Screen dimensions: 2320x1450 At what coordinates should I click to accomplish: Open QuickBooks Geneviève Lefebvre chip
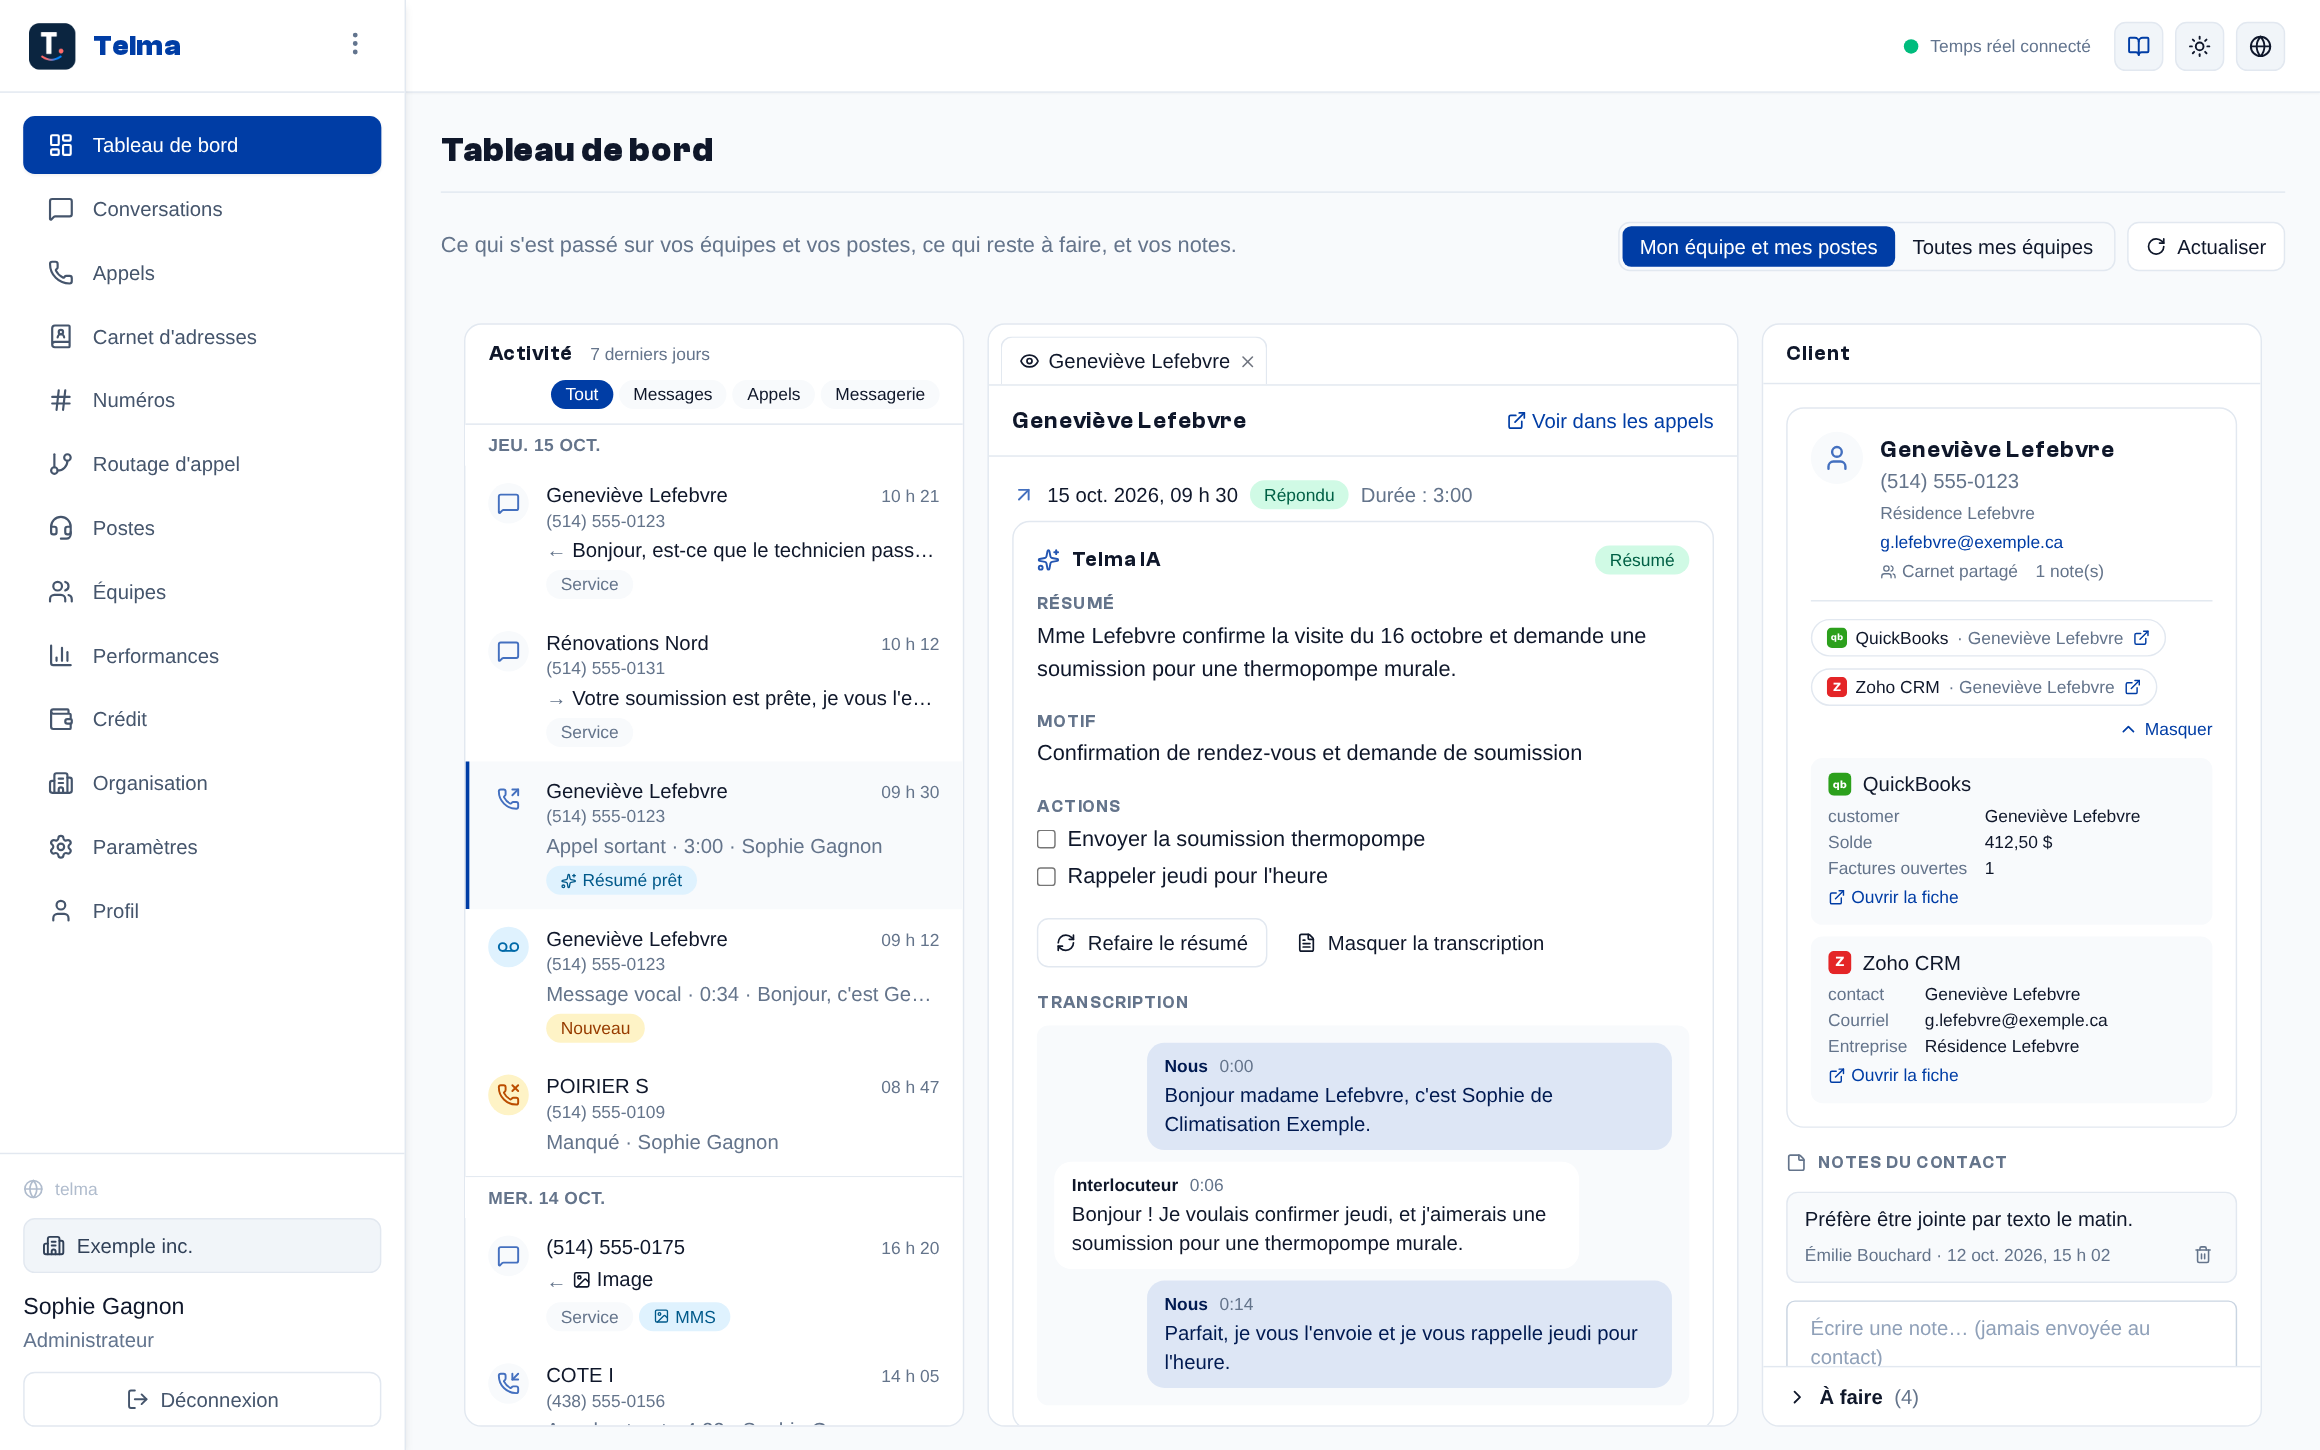point(1988,638)
